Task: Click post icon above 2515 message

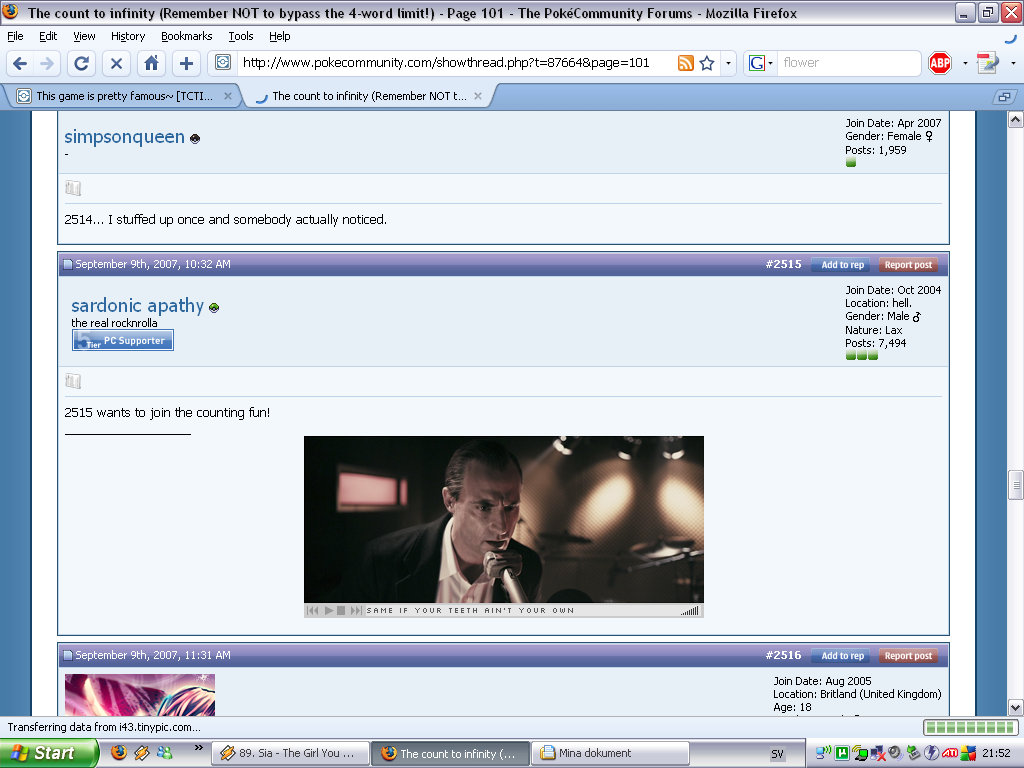Action: pos(73,381)
